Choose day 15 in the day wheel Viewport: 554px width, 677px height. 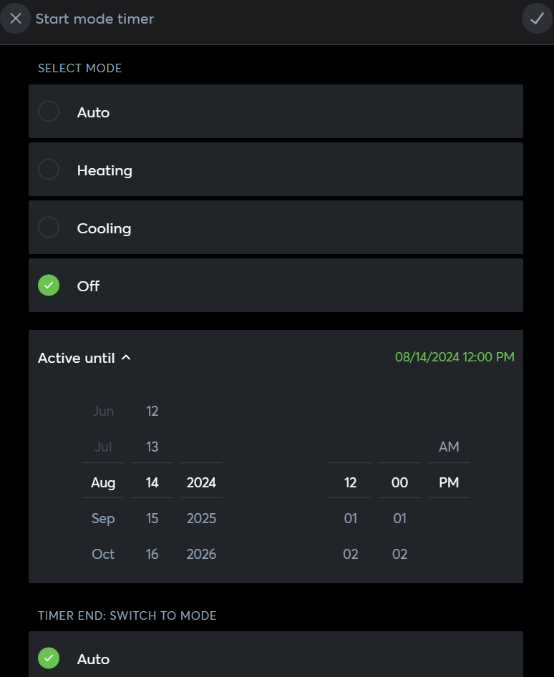[x=152, y=518]
